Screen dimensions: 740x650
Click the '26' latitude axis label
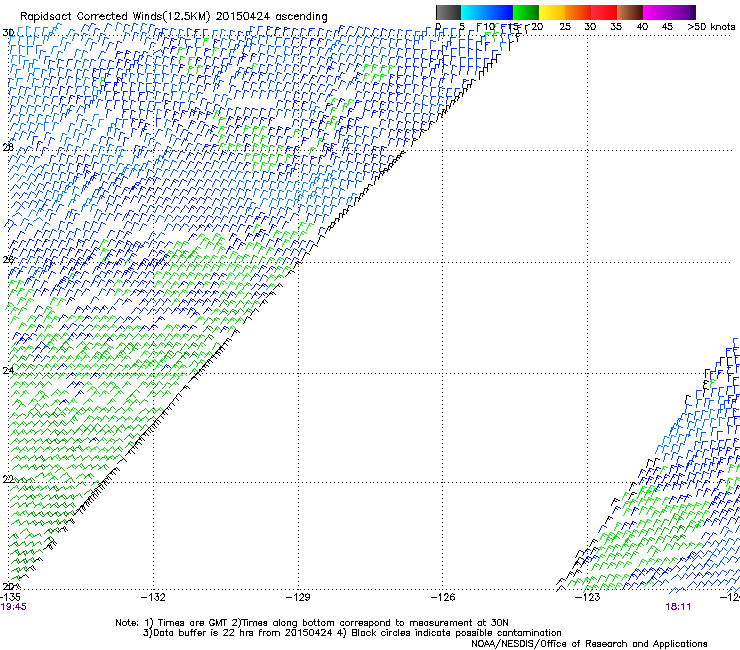8,260
